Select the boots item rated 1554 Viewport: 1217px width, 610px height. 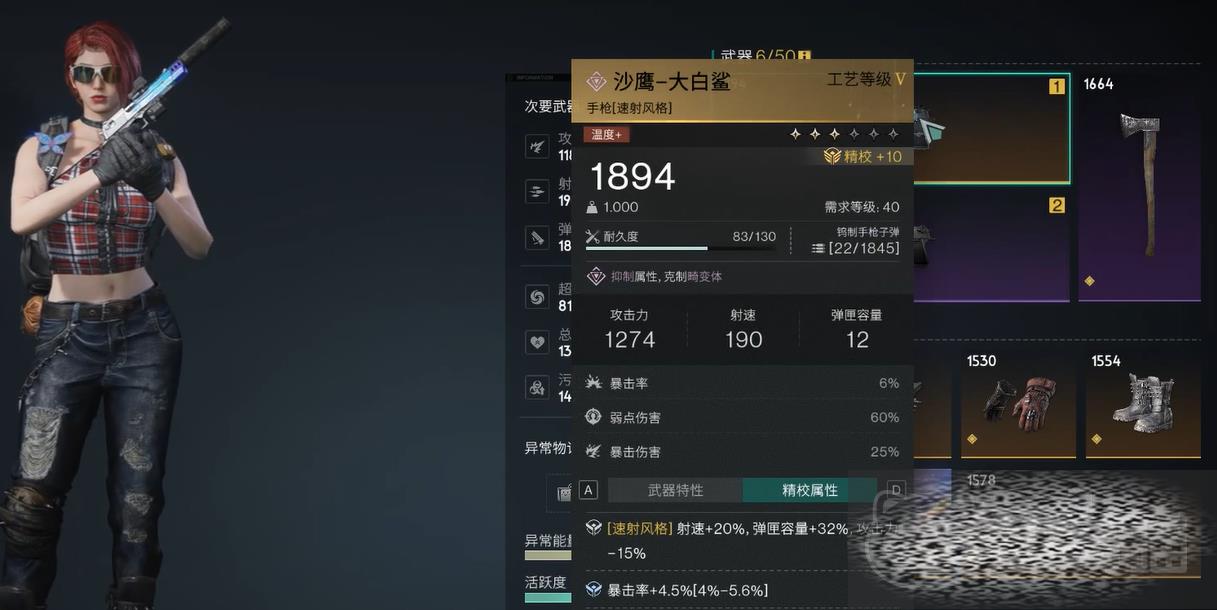tap(1143, 403)
